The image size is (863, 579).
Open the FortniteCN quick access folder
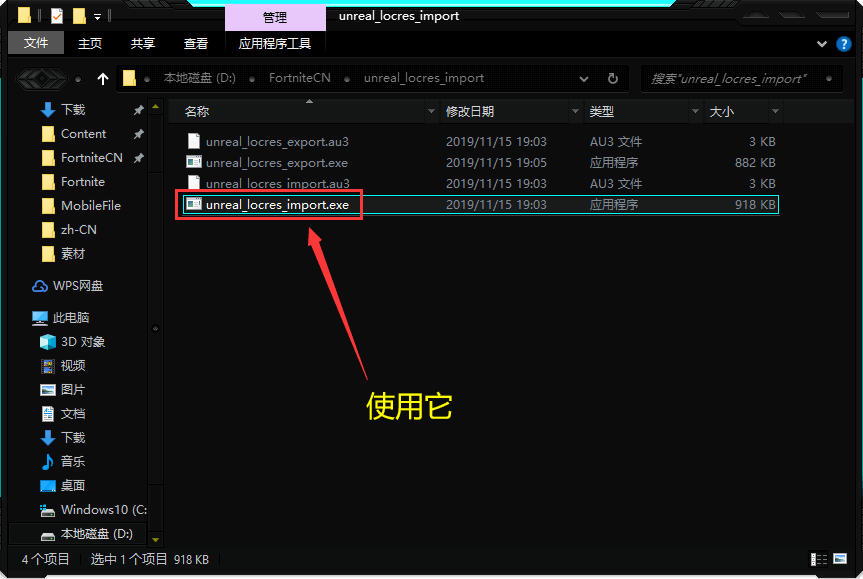[x=91, y=158]
